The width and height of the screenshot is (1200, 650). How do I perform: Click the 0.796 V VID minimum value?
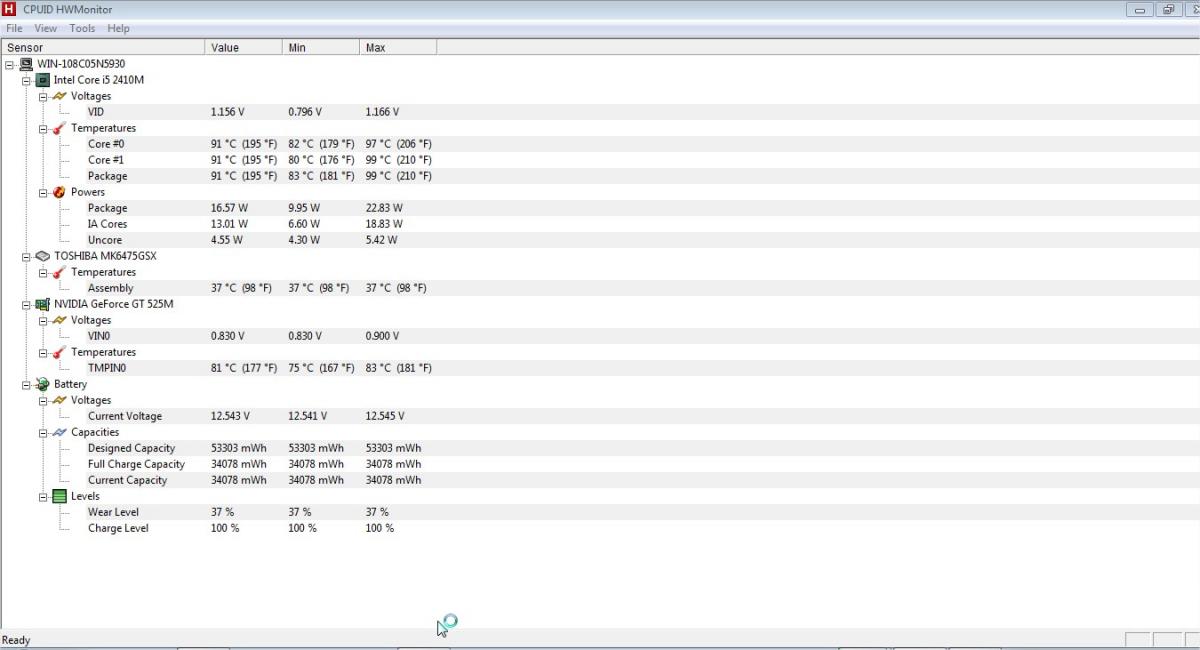(x=305, y=112)
